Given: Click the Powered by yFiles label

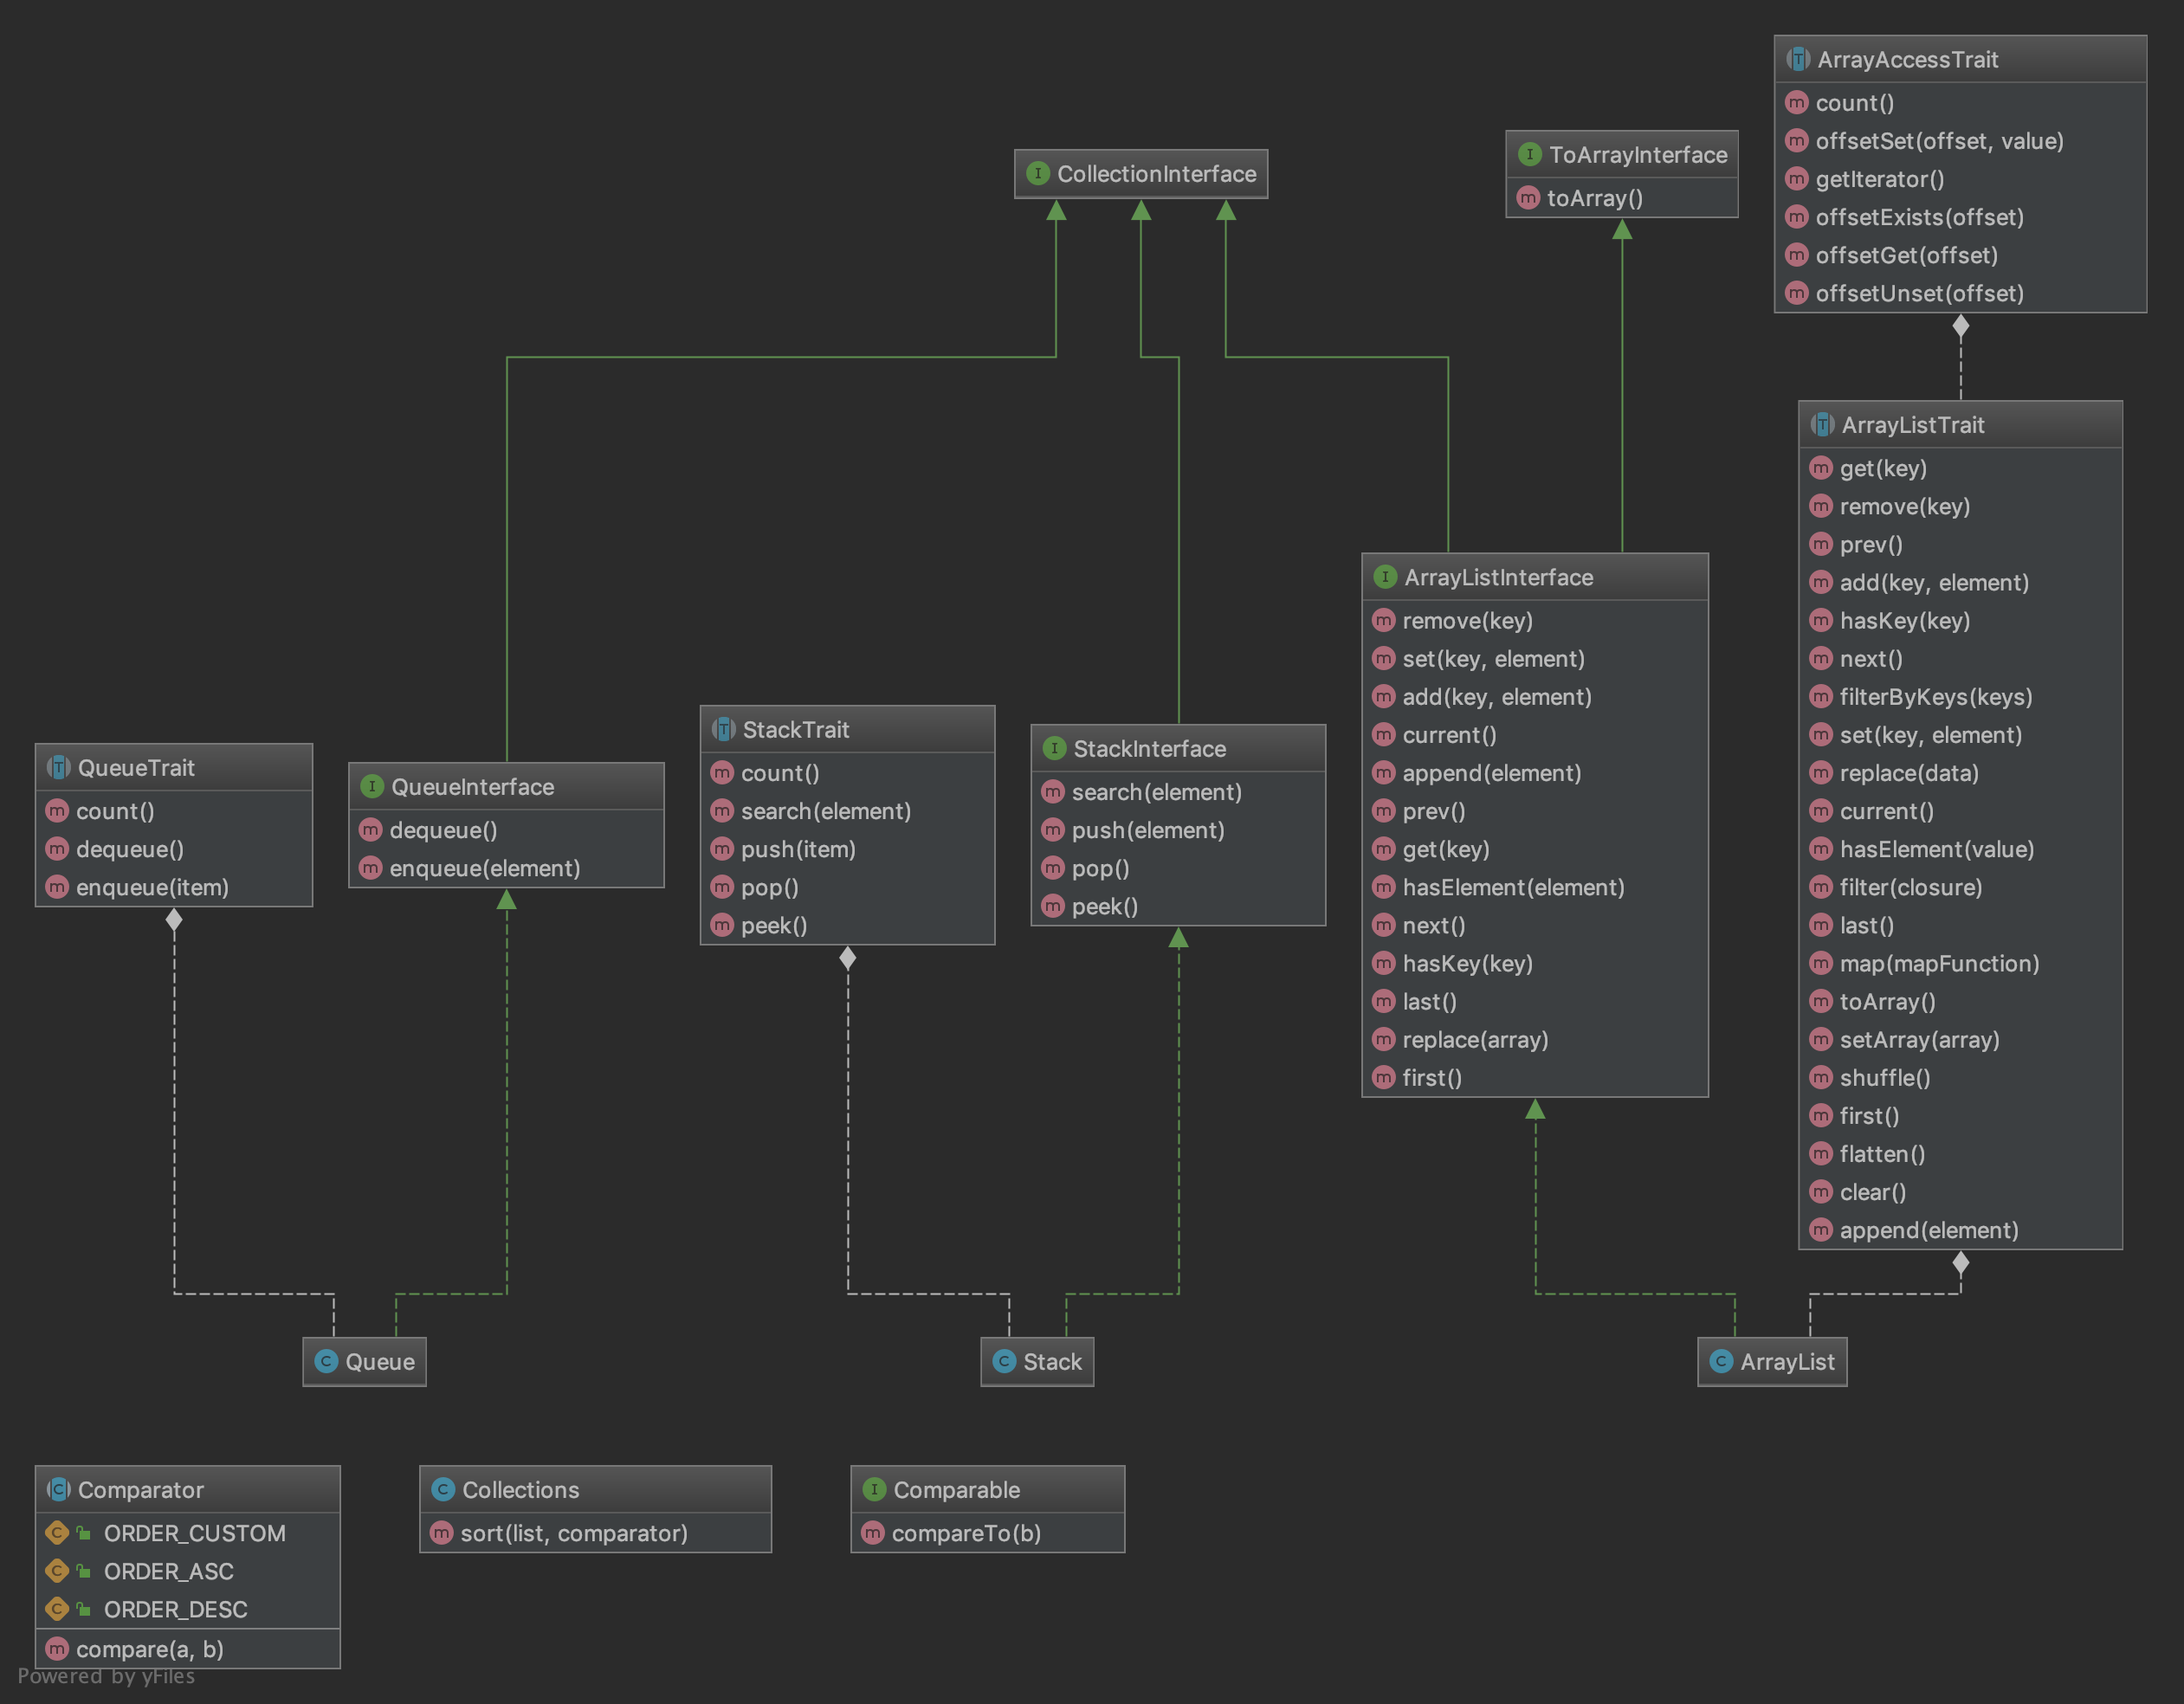Looking at the screenshot, I should coord(106,1676).
